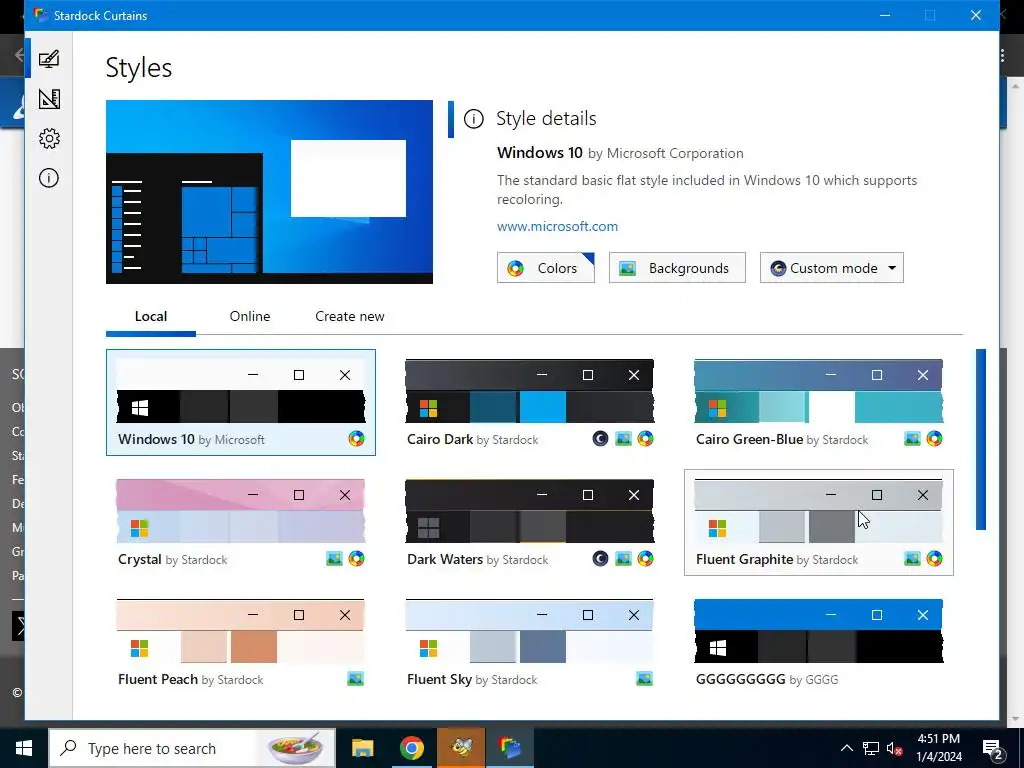Click background picture icon on Fluent Sky card
This screenshot has width=1024, height=768.
(x=645, y=679)
